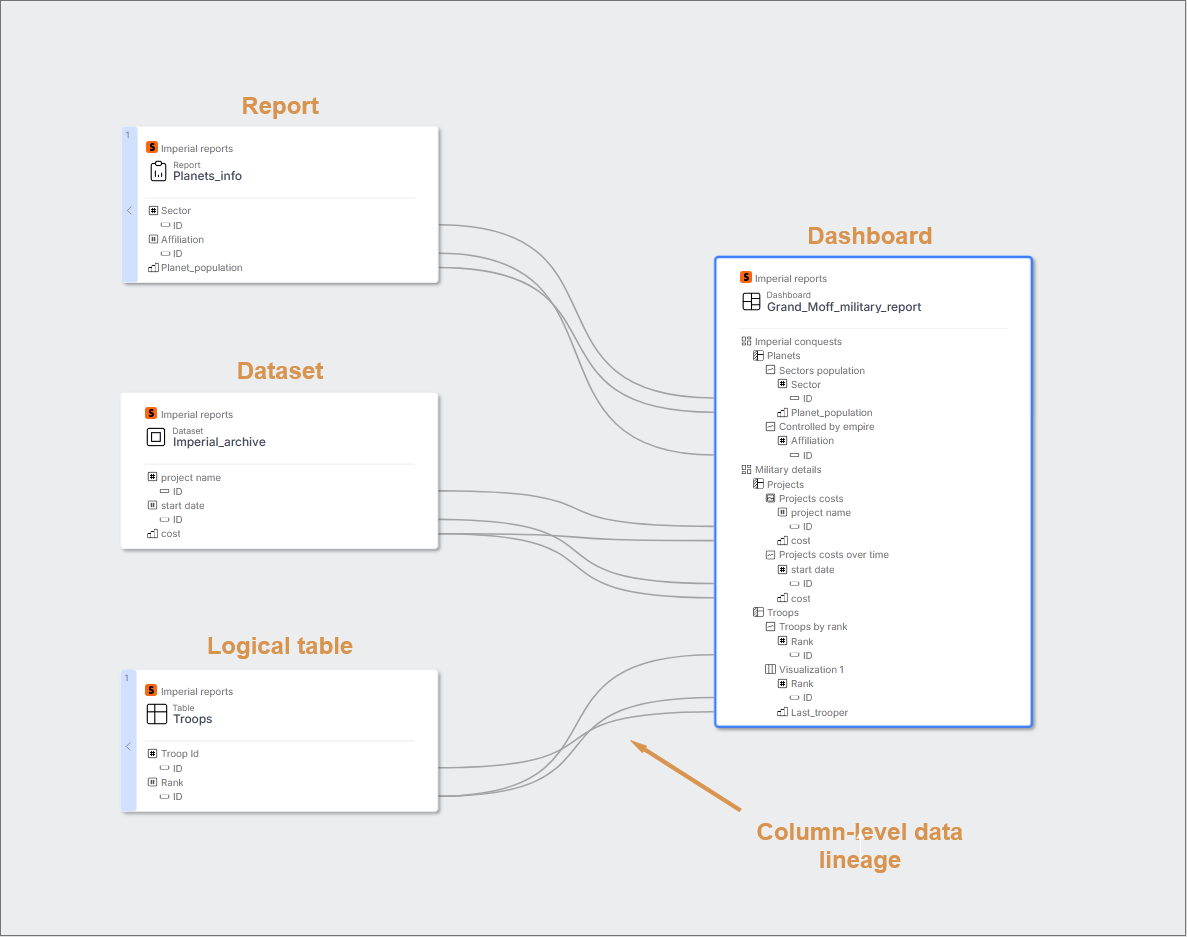This screenshot has width=1187, height=937.
Task: Select the Troops table title
Action: point(192,719)
